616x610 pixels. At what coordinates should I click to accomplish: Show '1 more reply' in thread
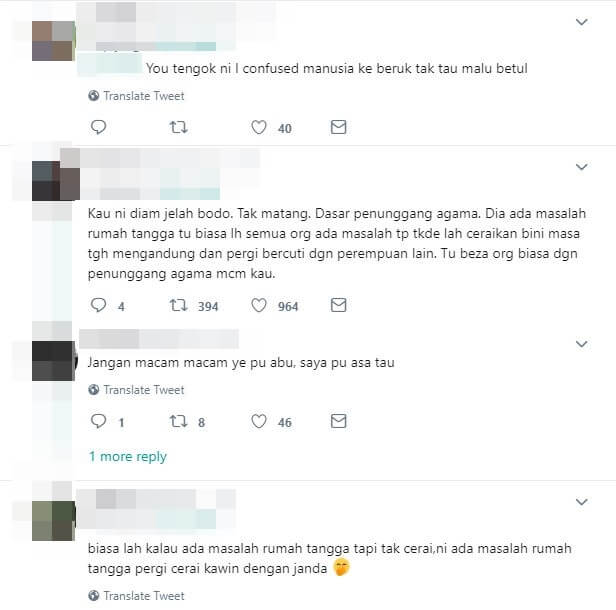click(x=128, y=456)
